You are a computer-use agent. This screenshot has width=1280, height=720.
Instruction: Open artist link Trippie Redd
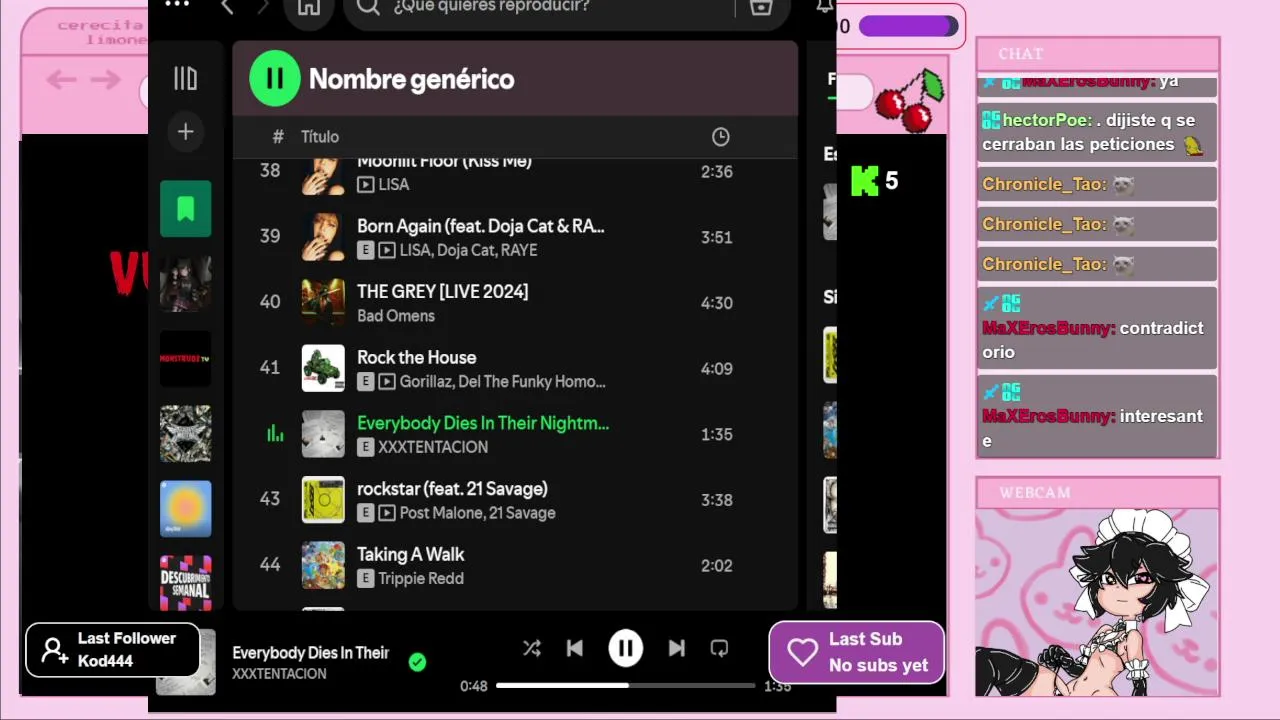click(x=420, y=578)
